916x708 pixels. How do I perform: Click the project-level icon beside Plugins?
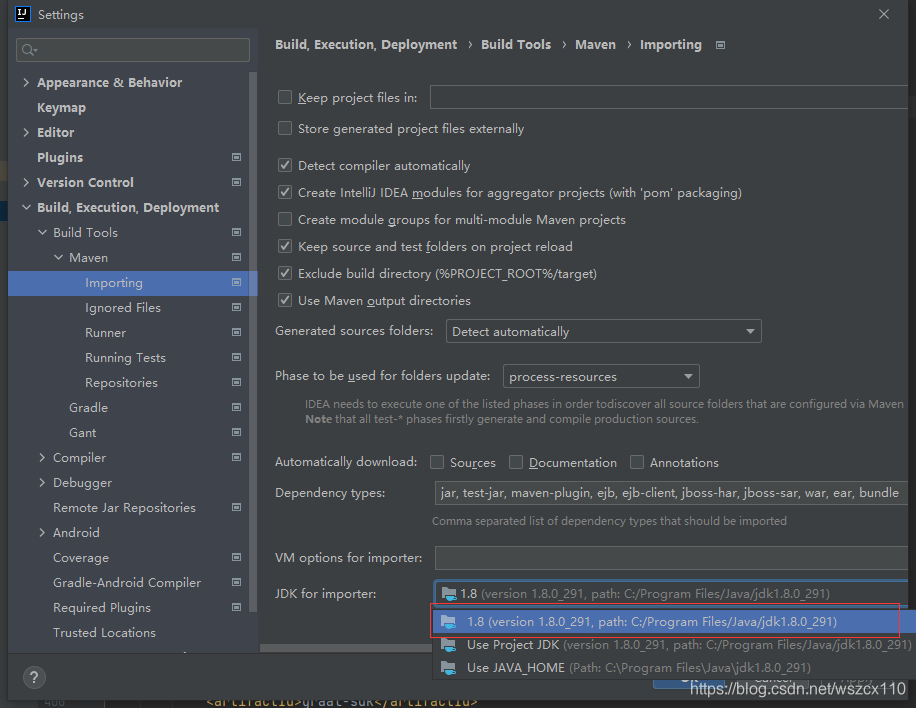[237, 157]
